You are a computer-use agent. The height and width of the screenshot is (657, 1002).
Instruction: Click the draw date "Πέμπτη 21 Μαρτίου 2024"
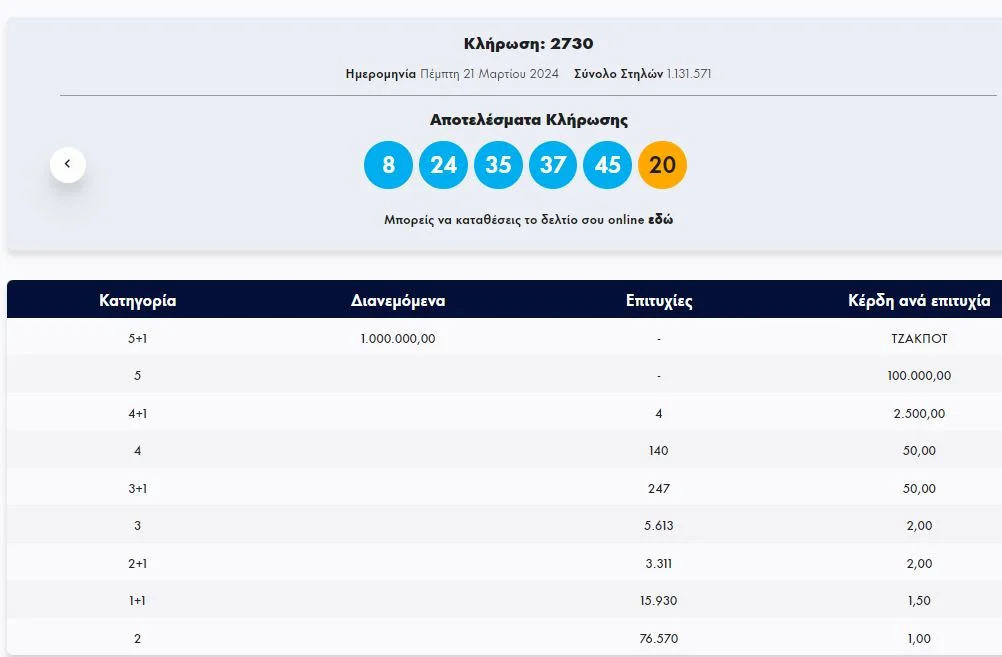489,74
